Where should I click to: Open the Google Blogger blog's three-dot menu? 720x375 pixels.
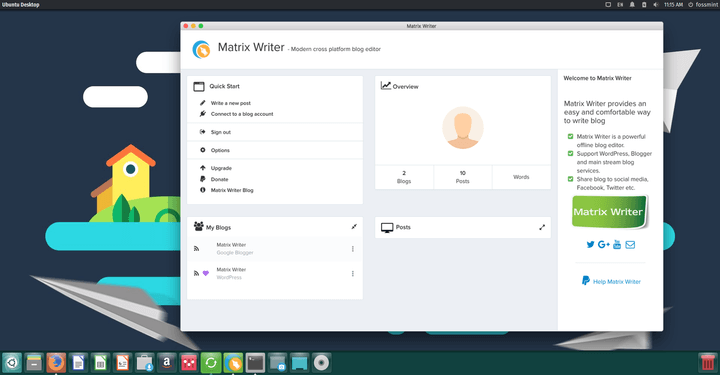pyautogui.click(x=353, y=249)
